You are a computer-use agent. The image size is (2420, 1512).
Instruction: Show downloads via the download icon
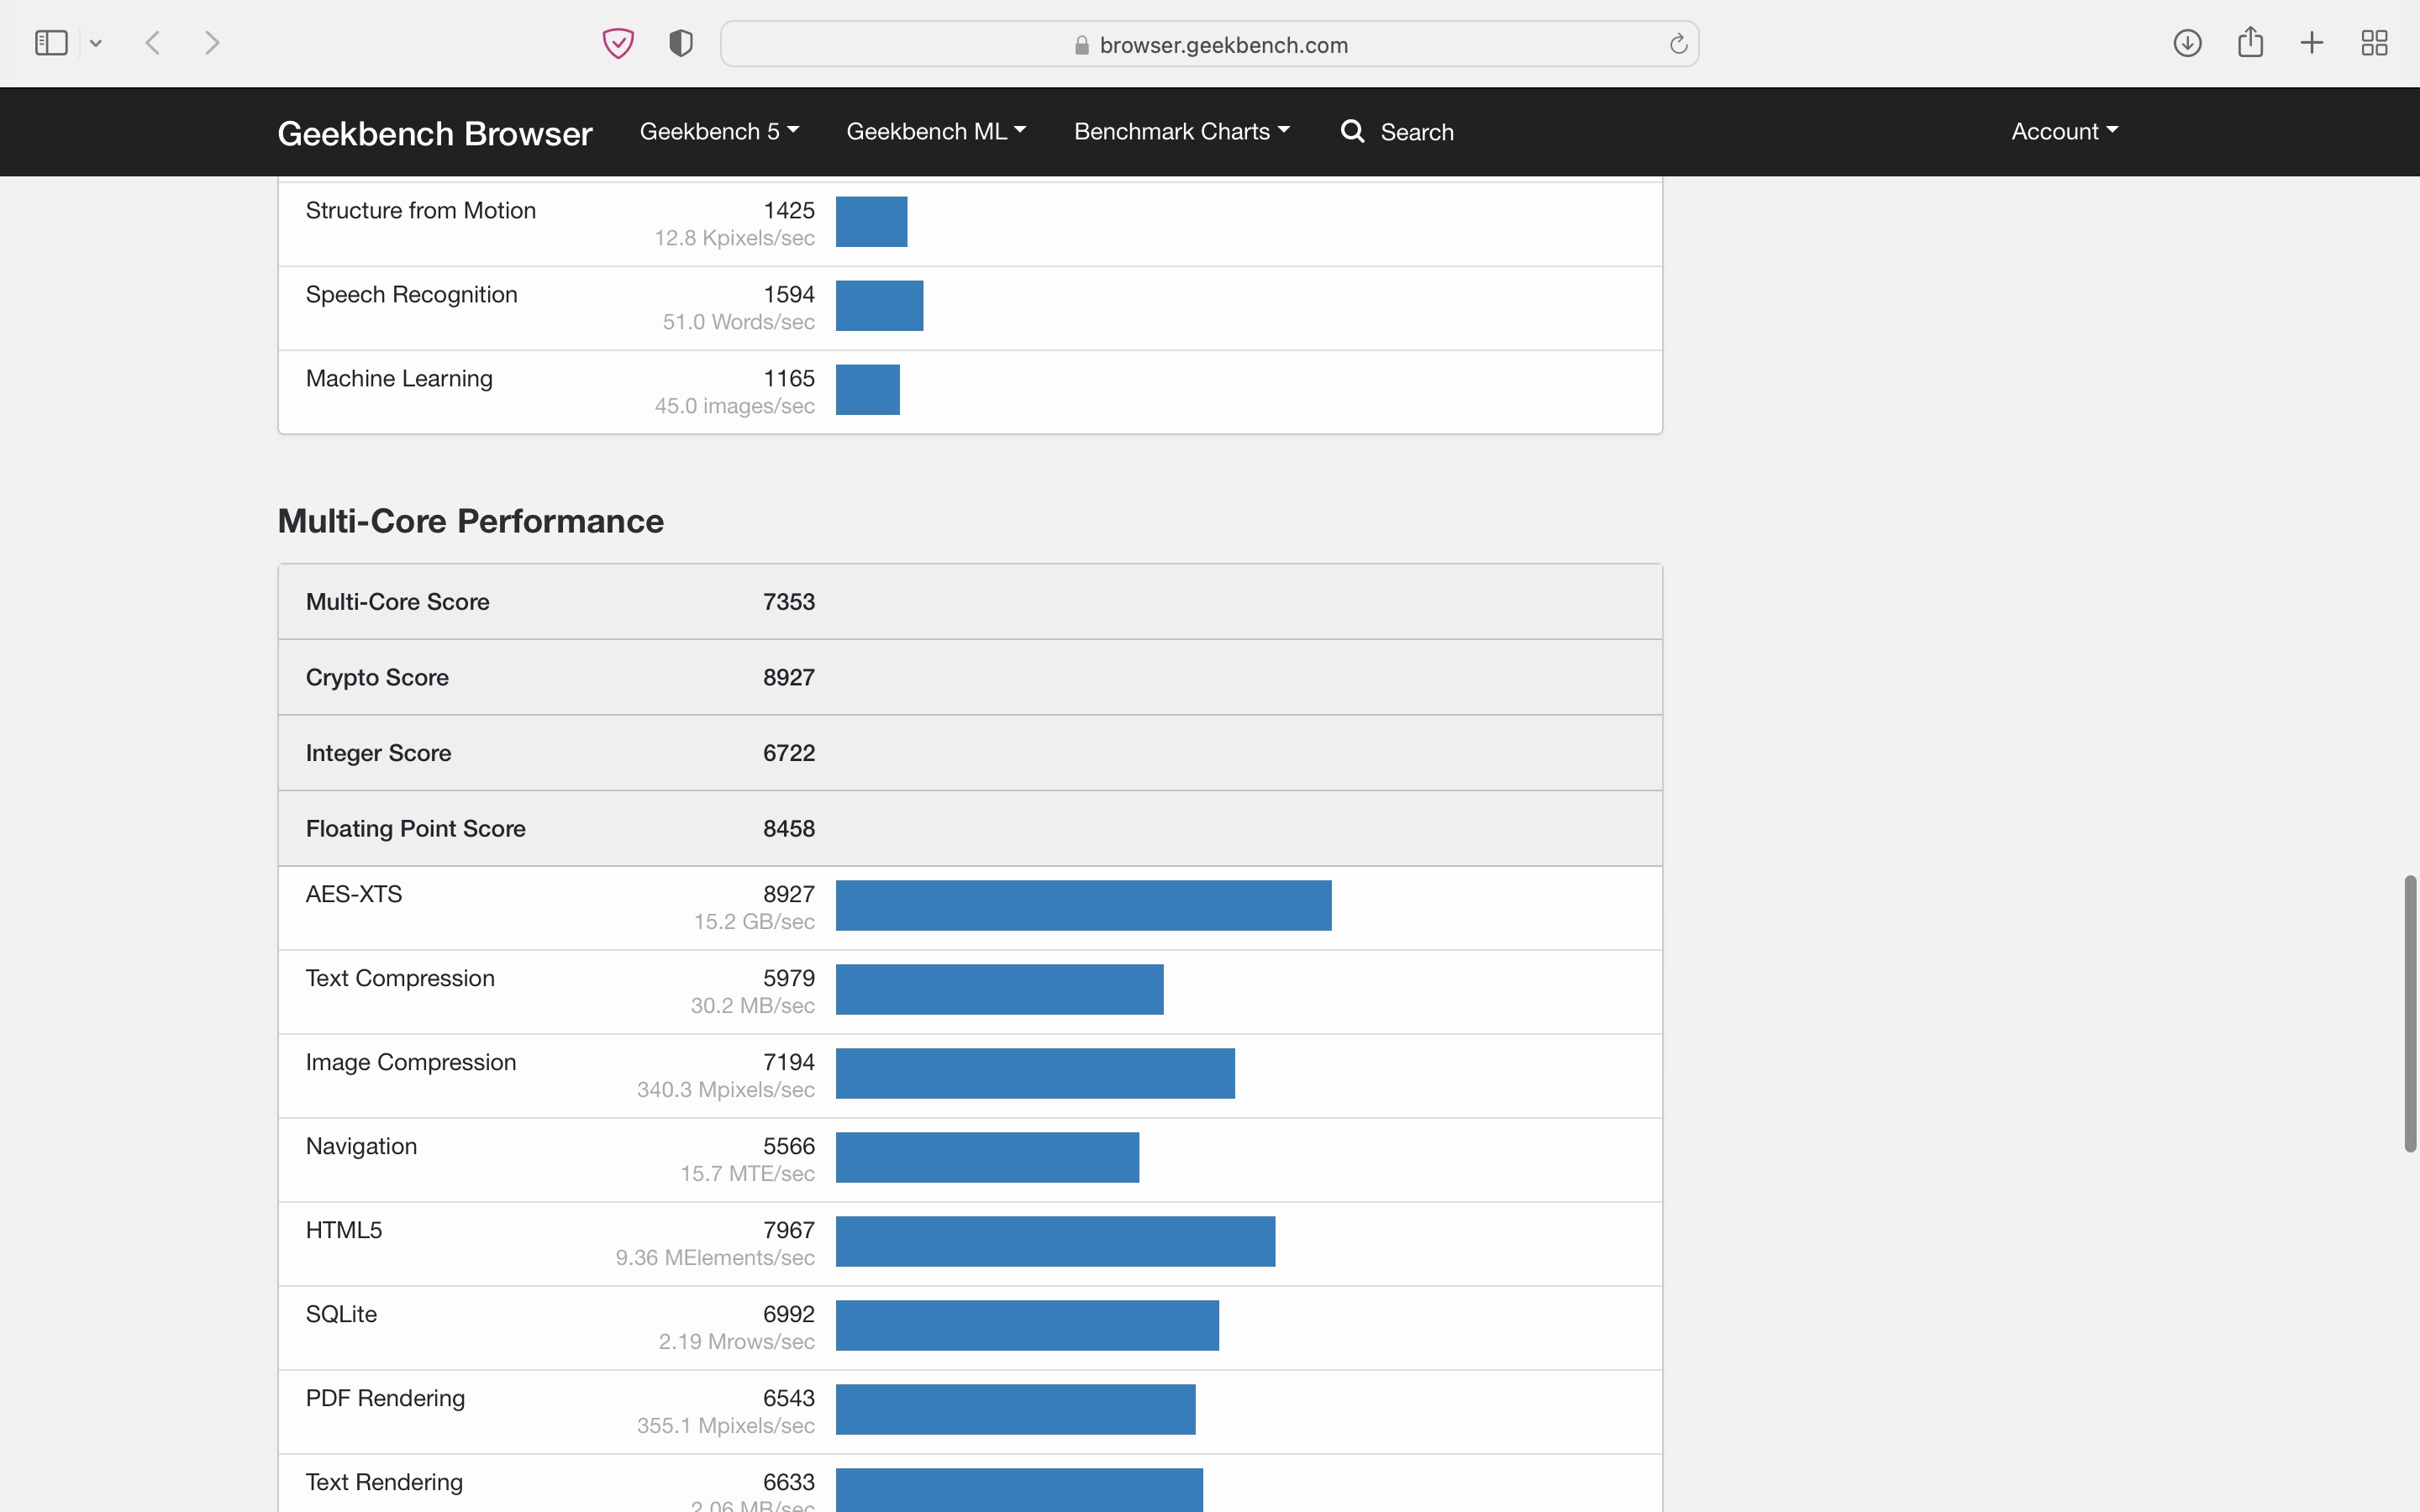(2187, 43)
